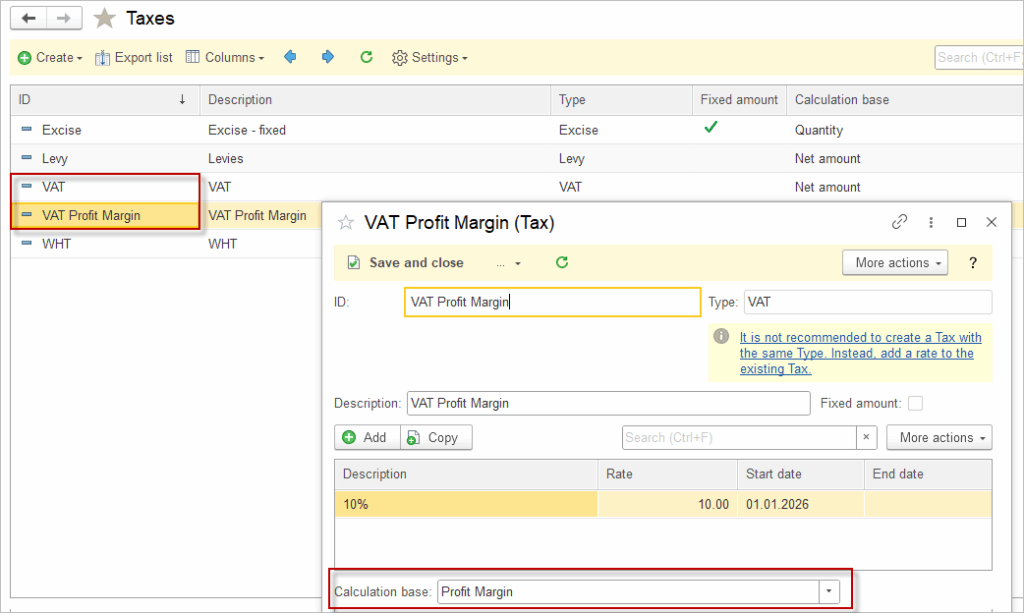Click Save and close button
1024x613 pixels.
pos(406,263)
